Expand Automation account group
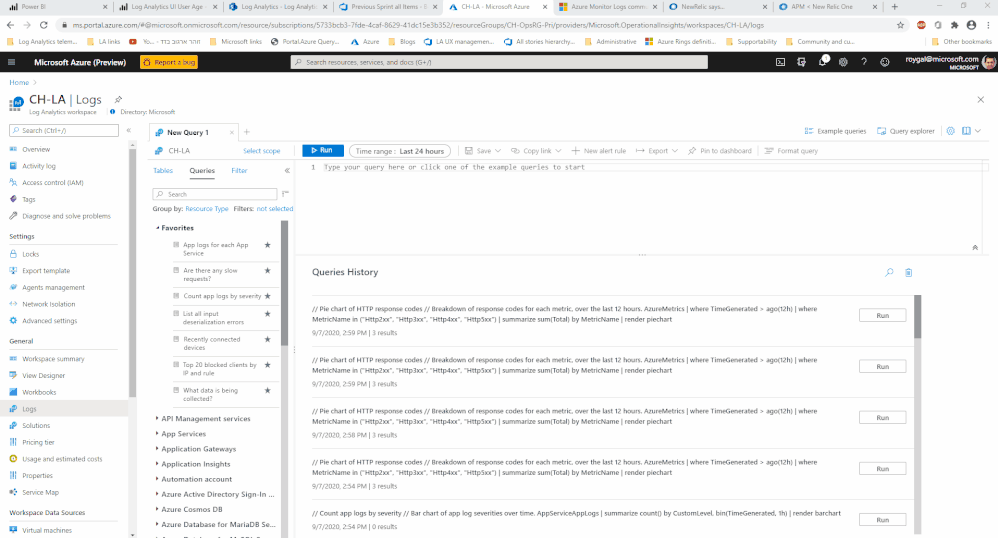 point(157,479)
